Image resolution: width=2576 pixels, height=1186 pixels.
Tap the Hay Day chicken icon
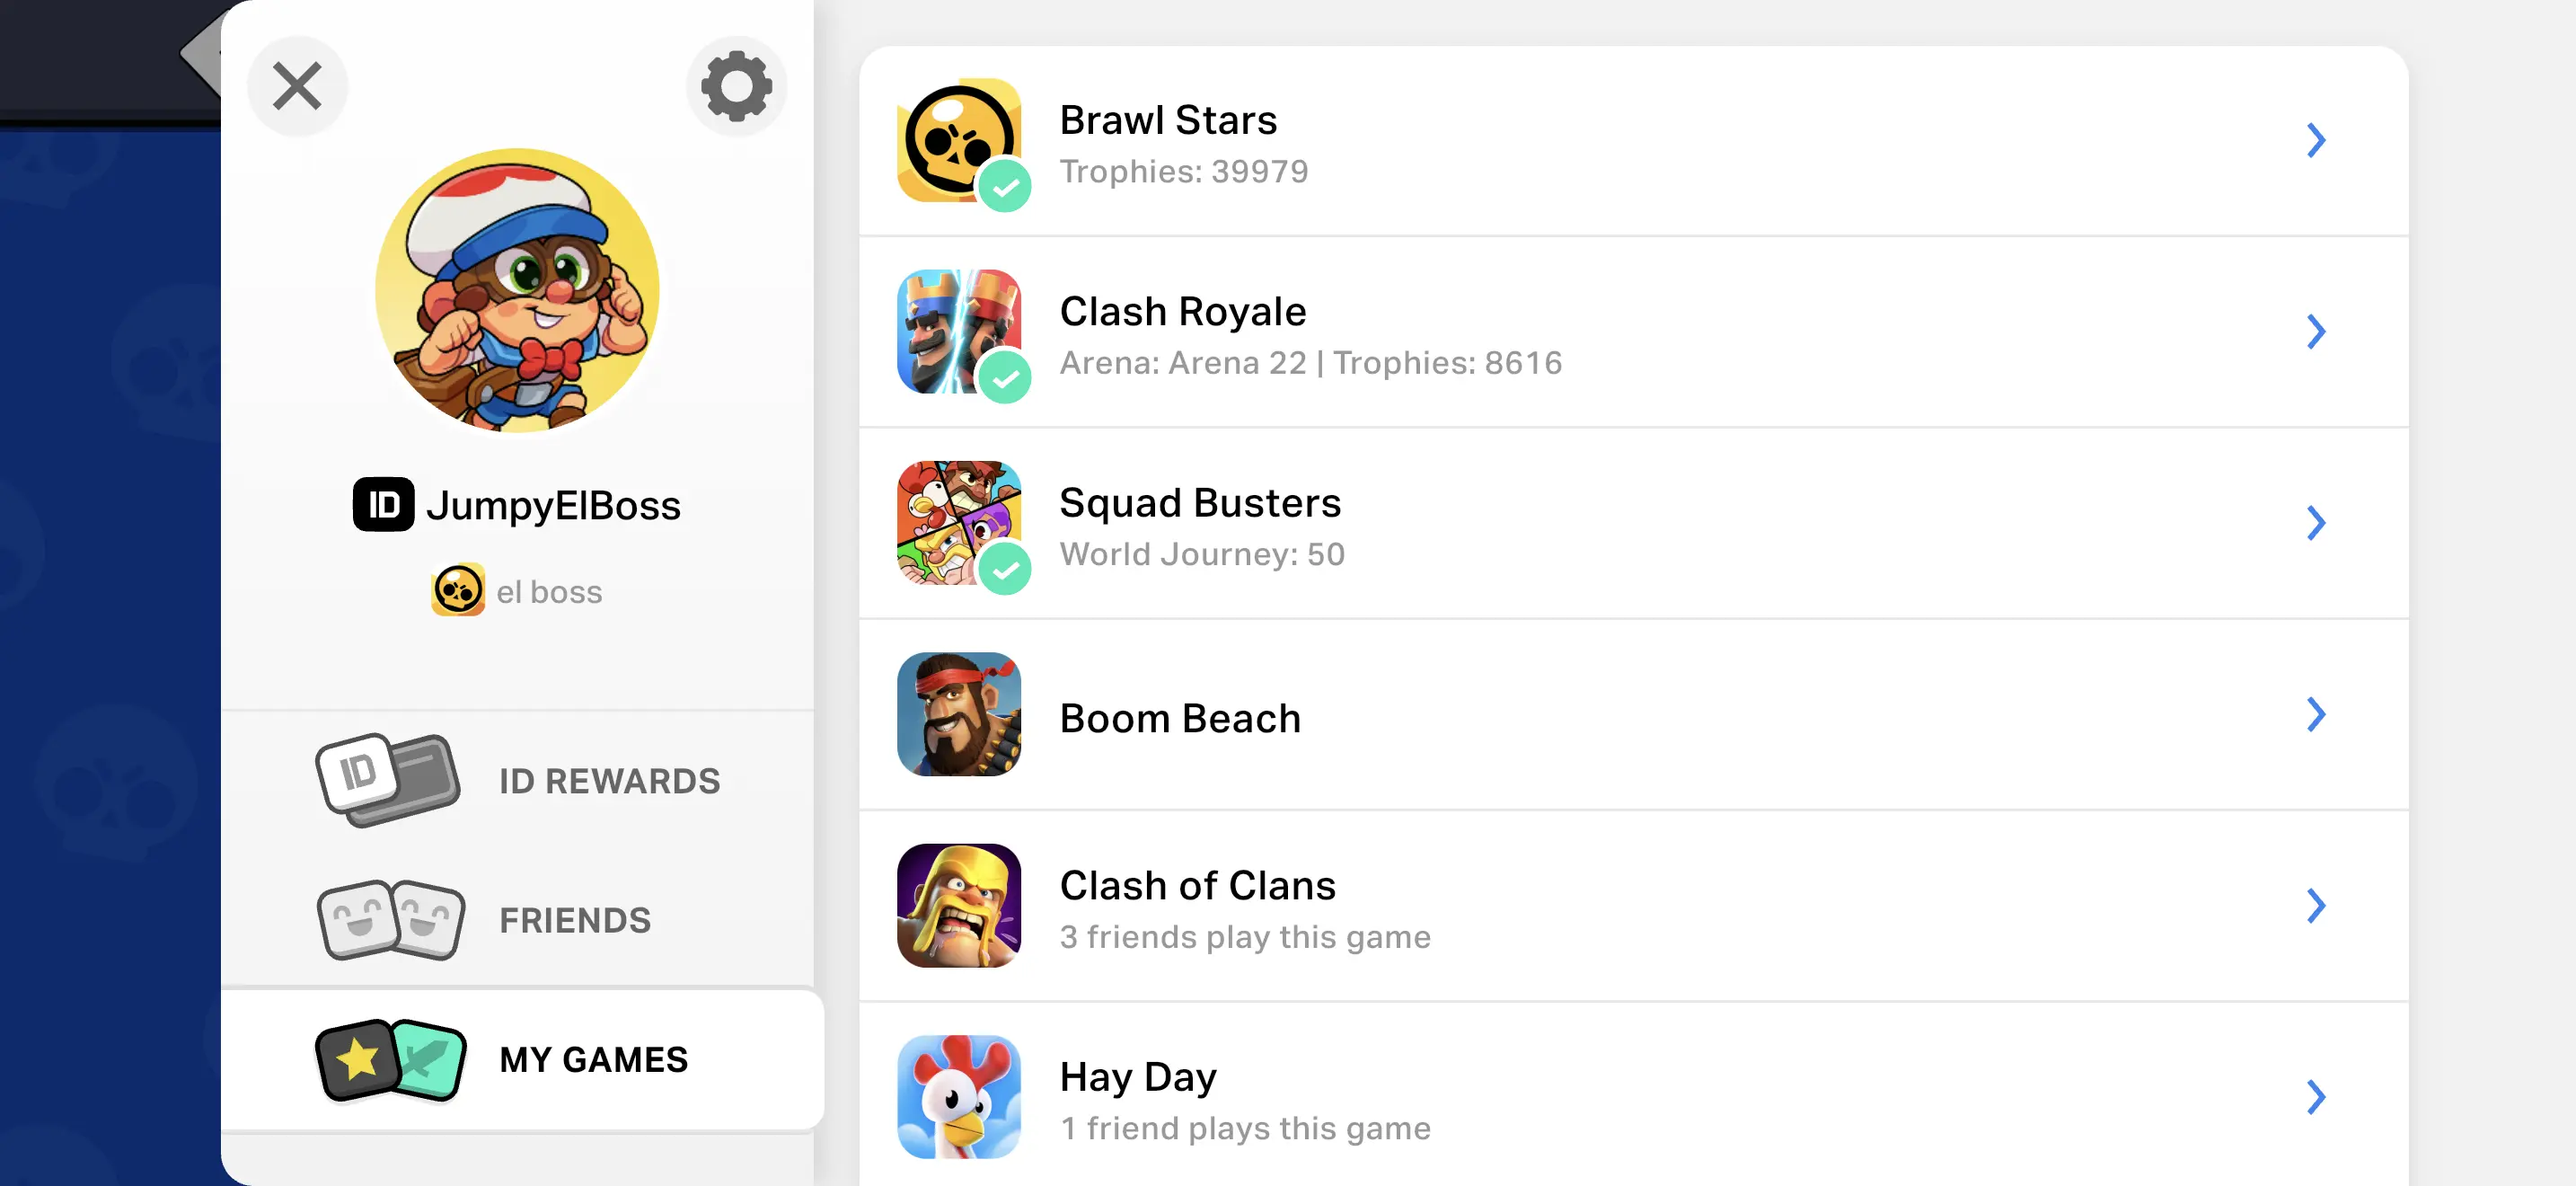point(958,1096)
